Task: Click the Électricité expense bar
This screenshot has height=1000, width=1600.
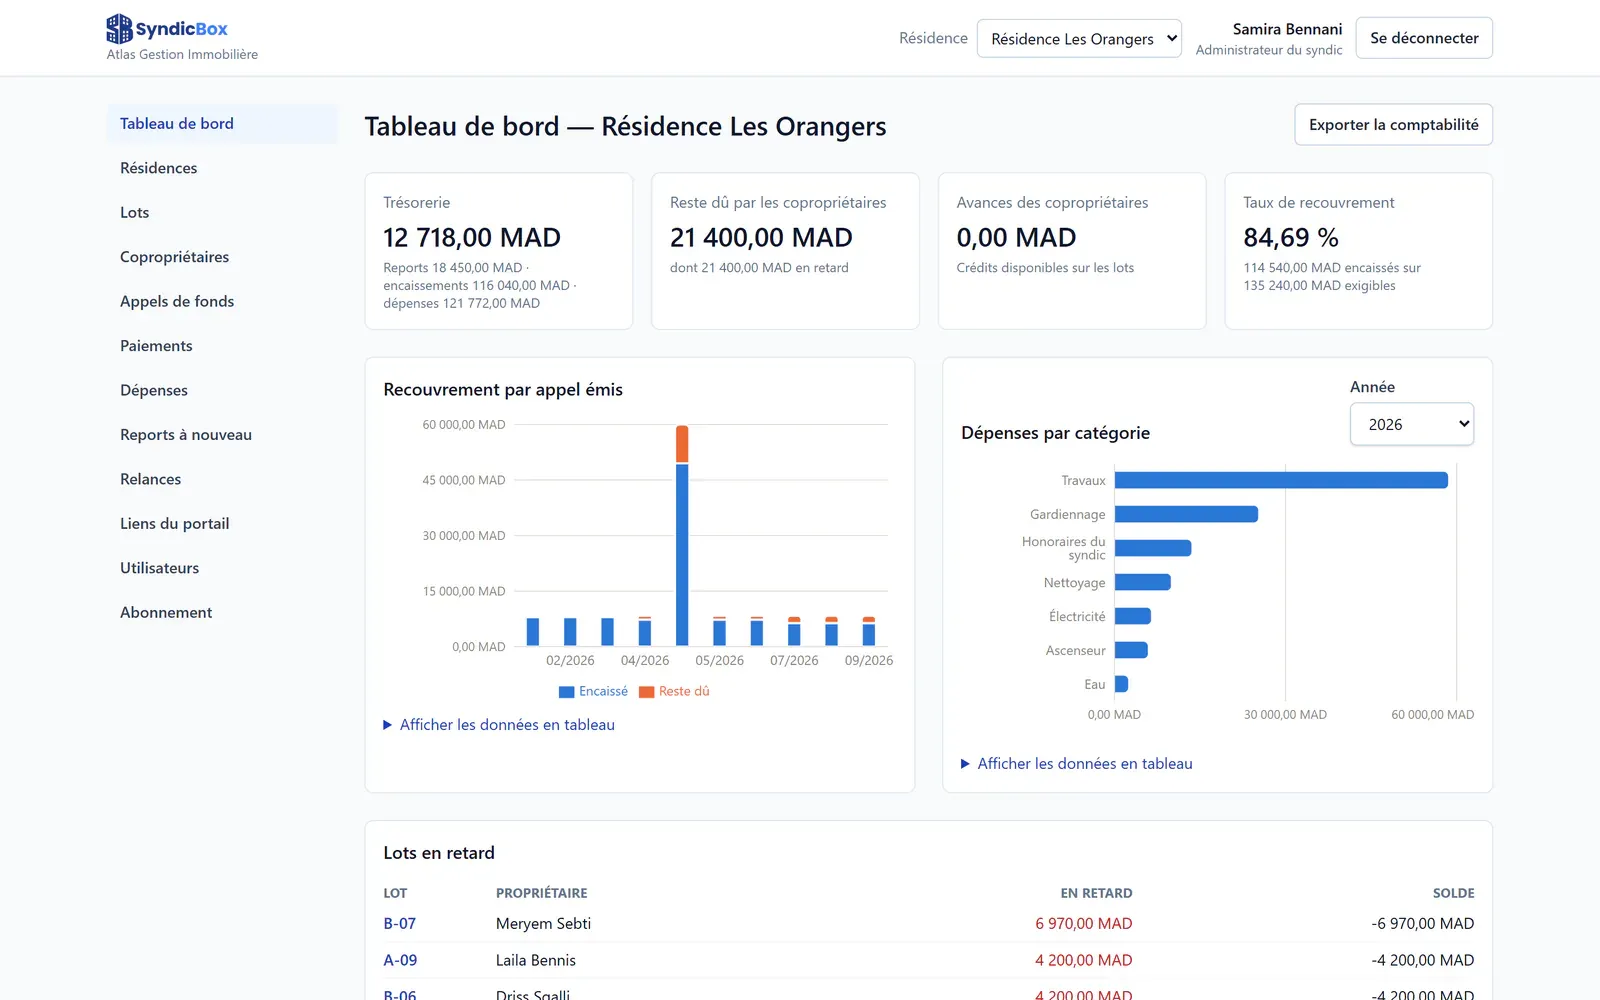Action: 1133,616
